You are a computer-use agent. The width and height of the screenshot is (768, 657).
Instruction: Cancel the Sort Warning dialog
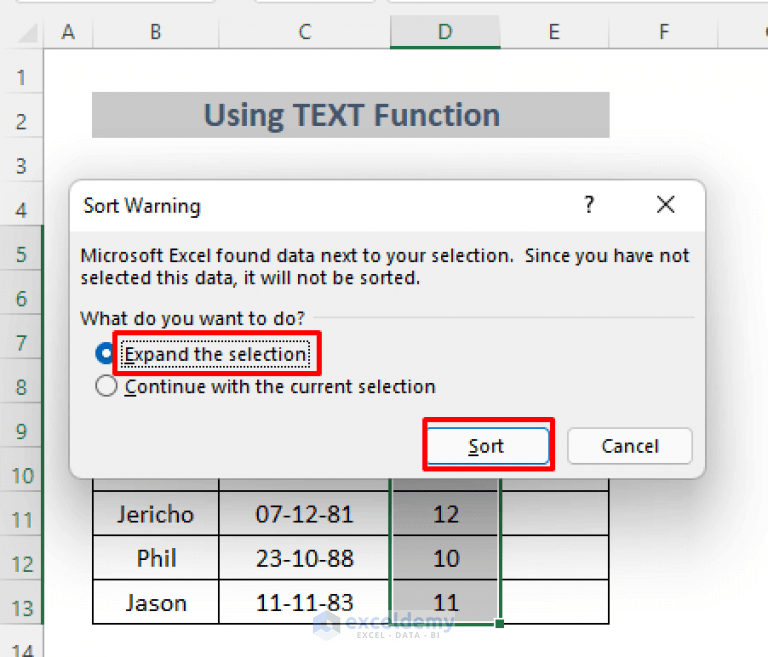click(630, 446)
